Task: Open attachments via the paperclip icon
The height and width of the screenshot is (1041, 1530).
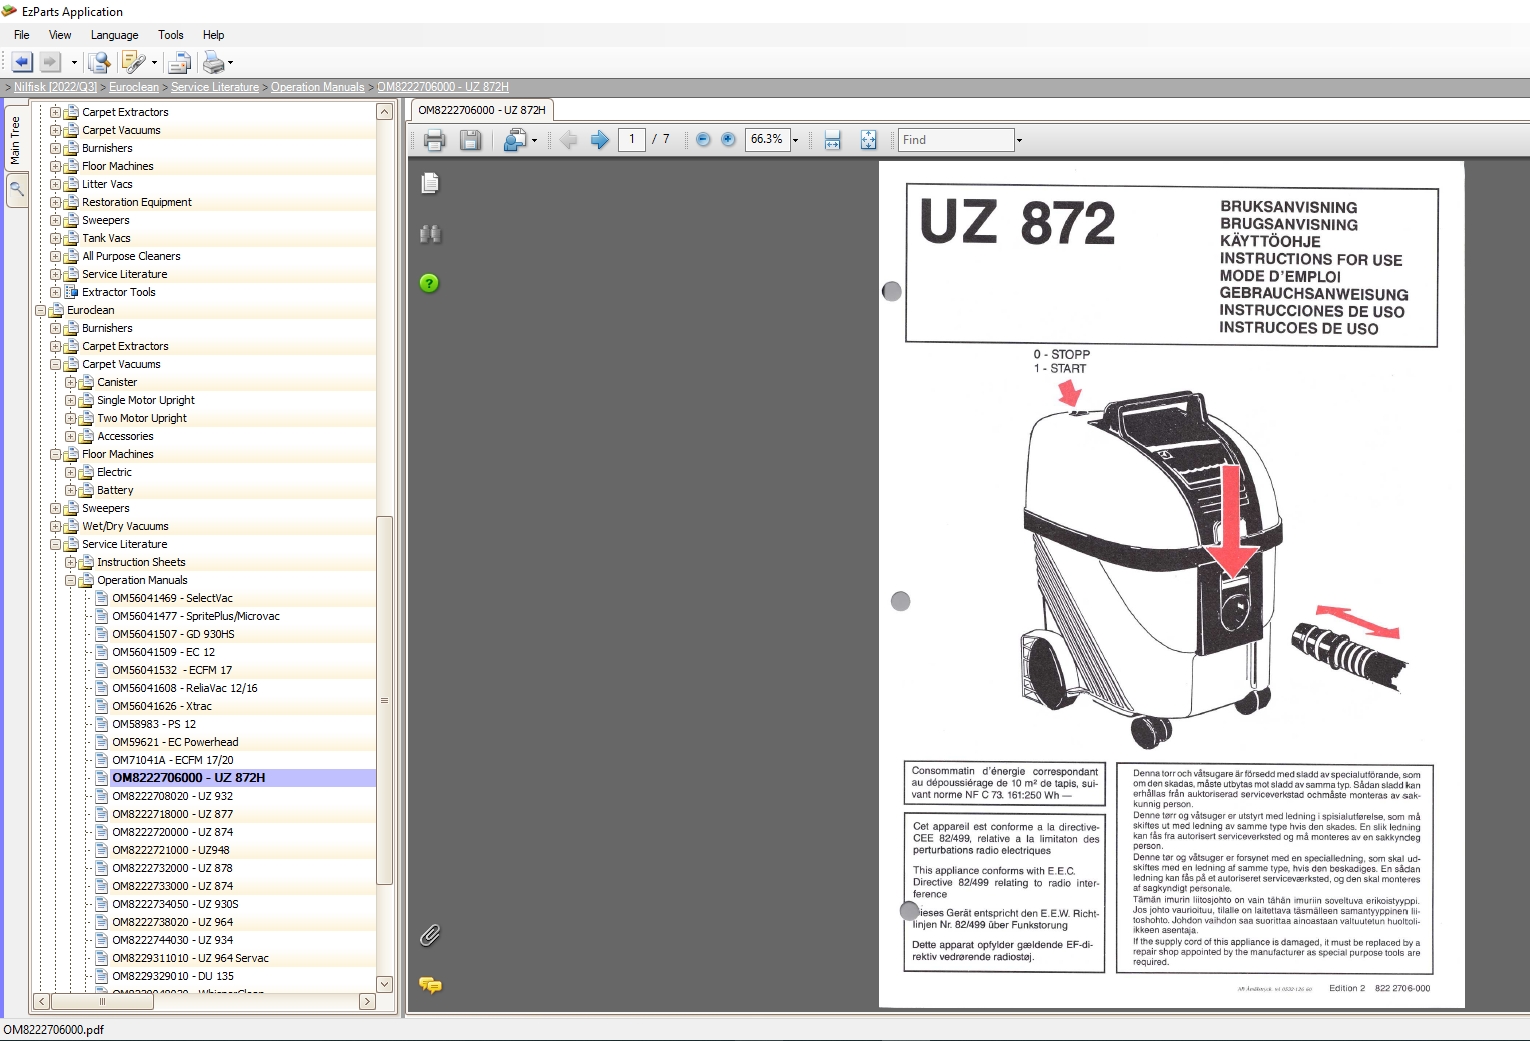Action: coord(430,935)
